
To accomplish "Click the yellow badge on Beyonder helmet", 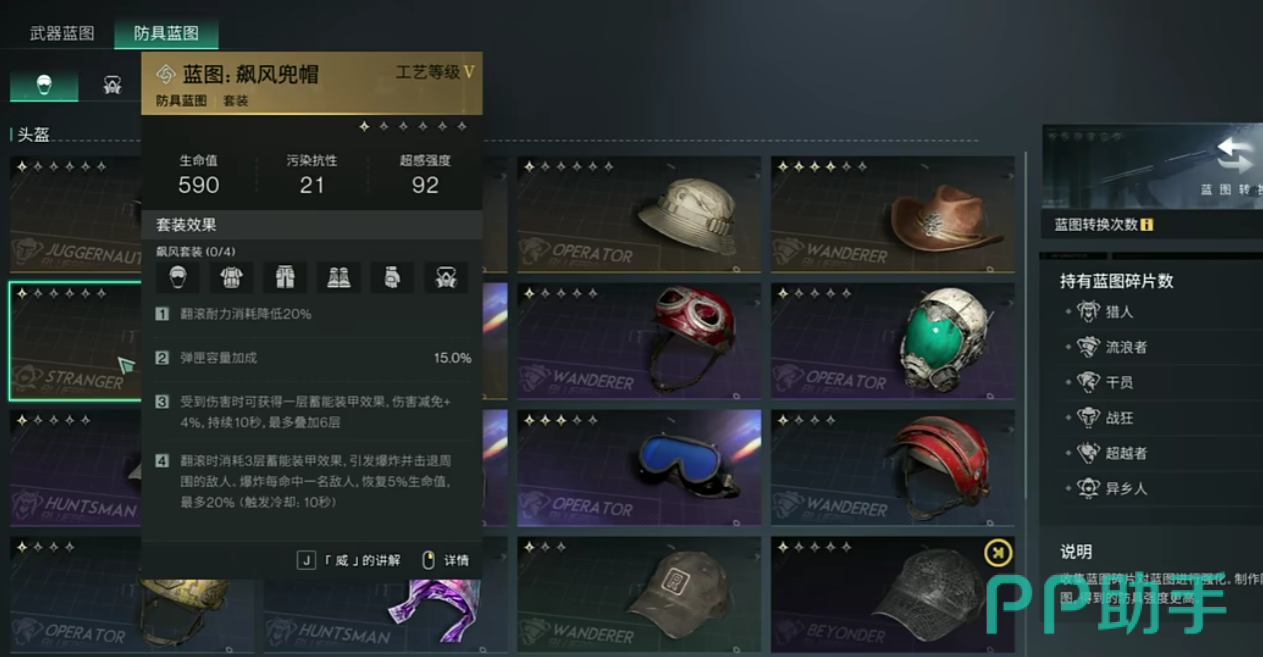I will click(x=997, y=552).
